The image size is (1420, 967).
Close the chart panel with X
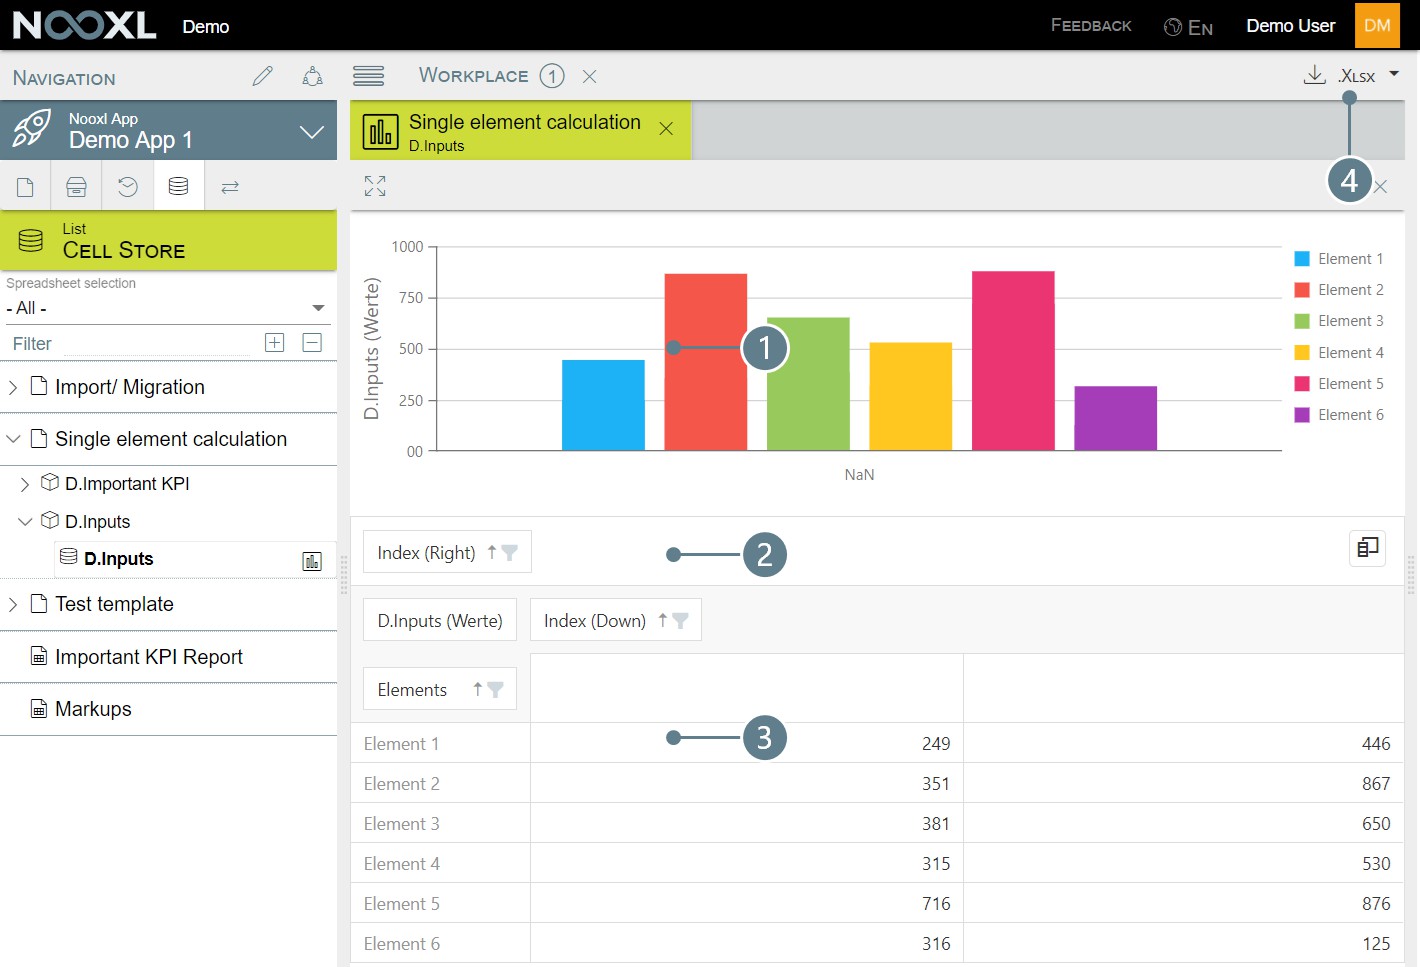(1380, 187)
